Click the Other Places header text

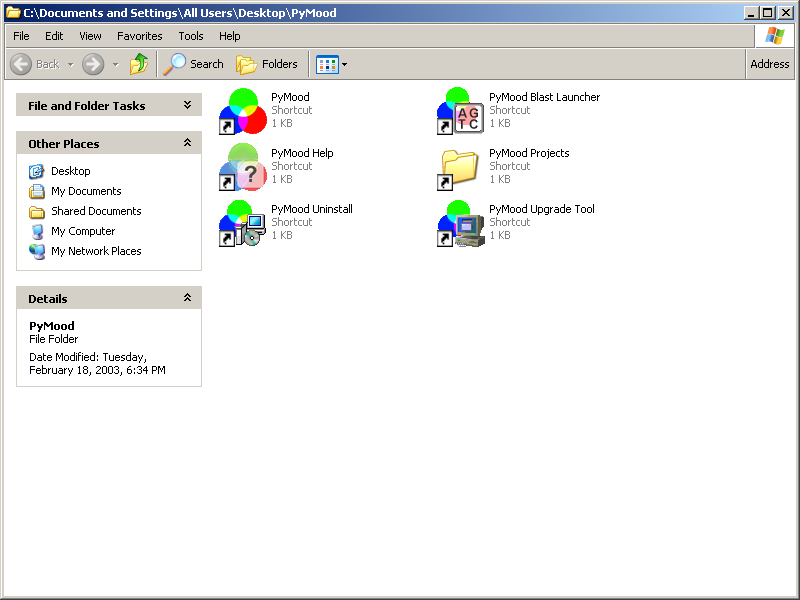[x=64, y=144]
